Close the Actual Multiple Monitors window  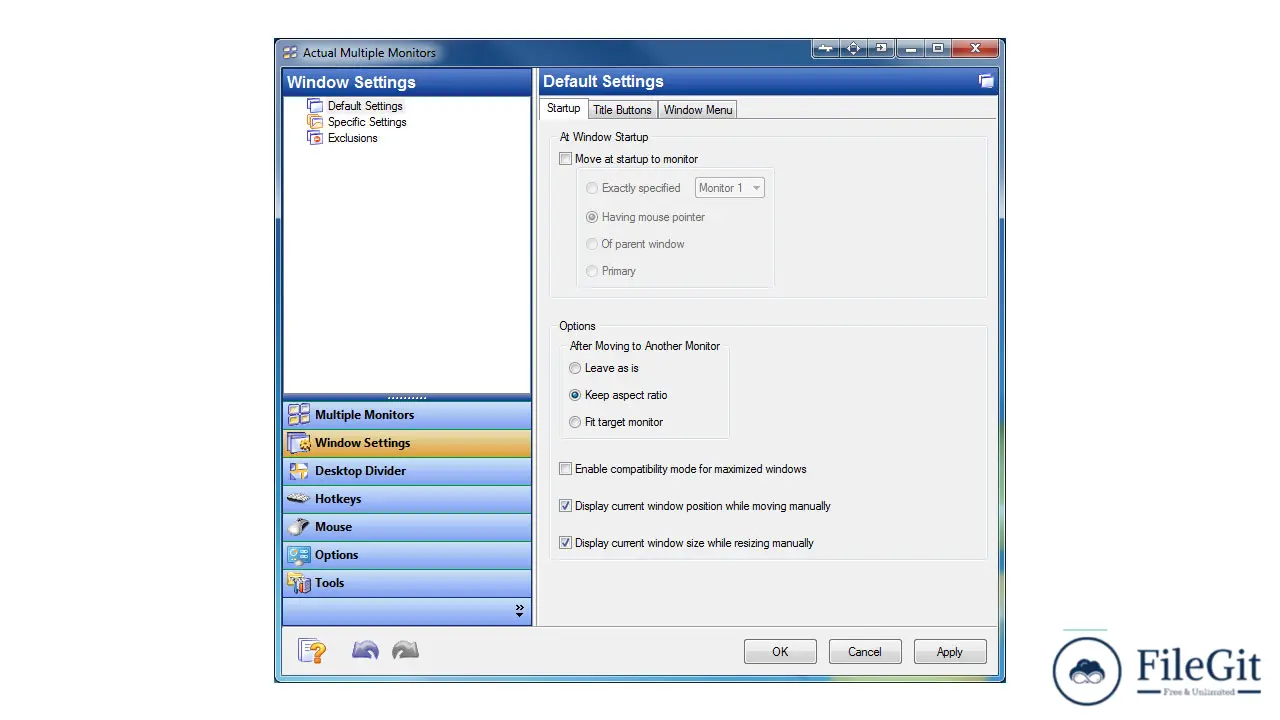975,49
